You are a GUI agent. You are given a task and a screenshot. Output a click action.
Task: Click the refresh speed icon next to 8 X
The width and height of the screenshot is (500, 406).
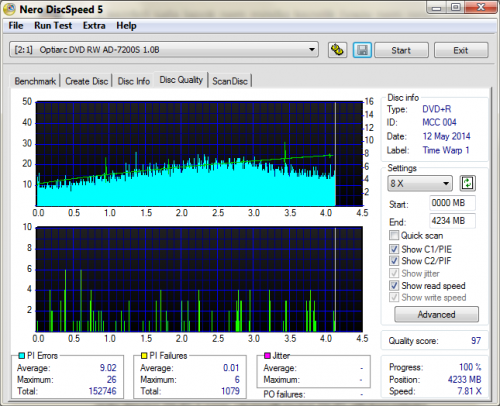point(467,183)
